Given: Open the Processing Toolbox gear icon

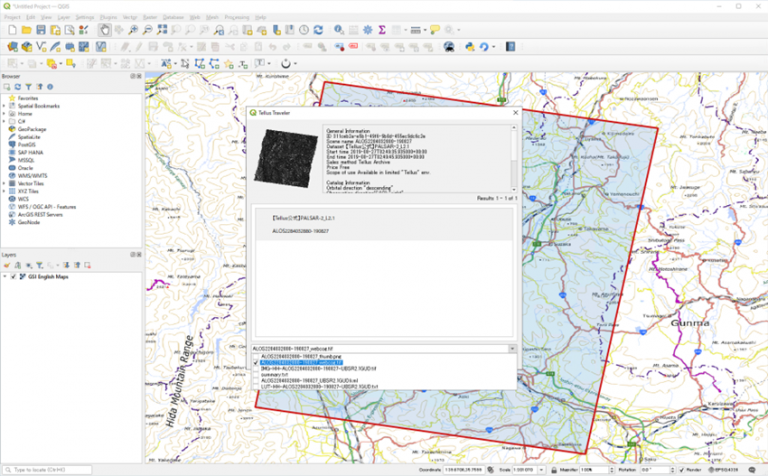Looking at the screenshot, I should [367, 30].
